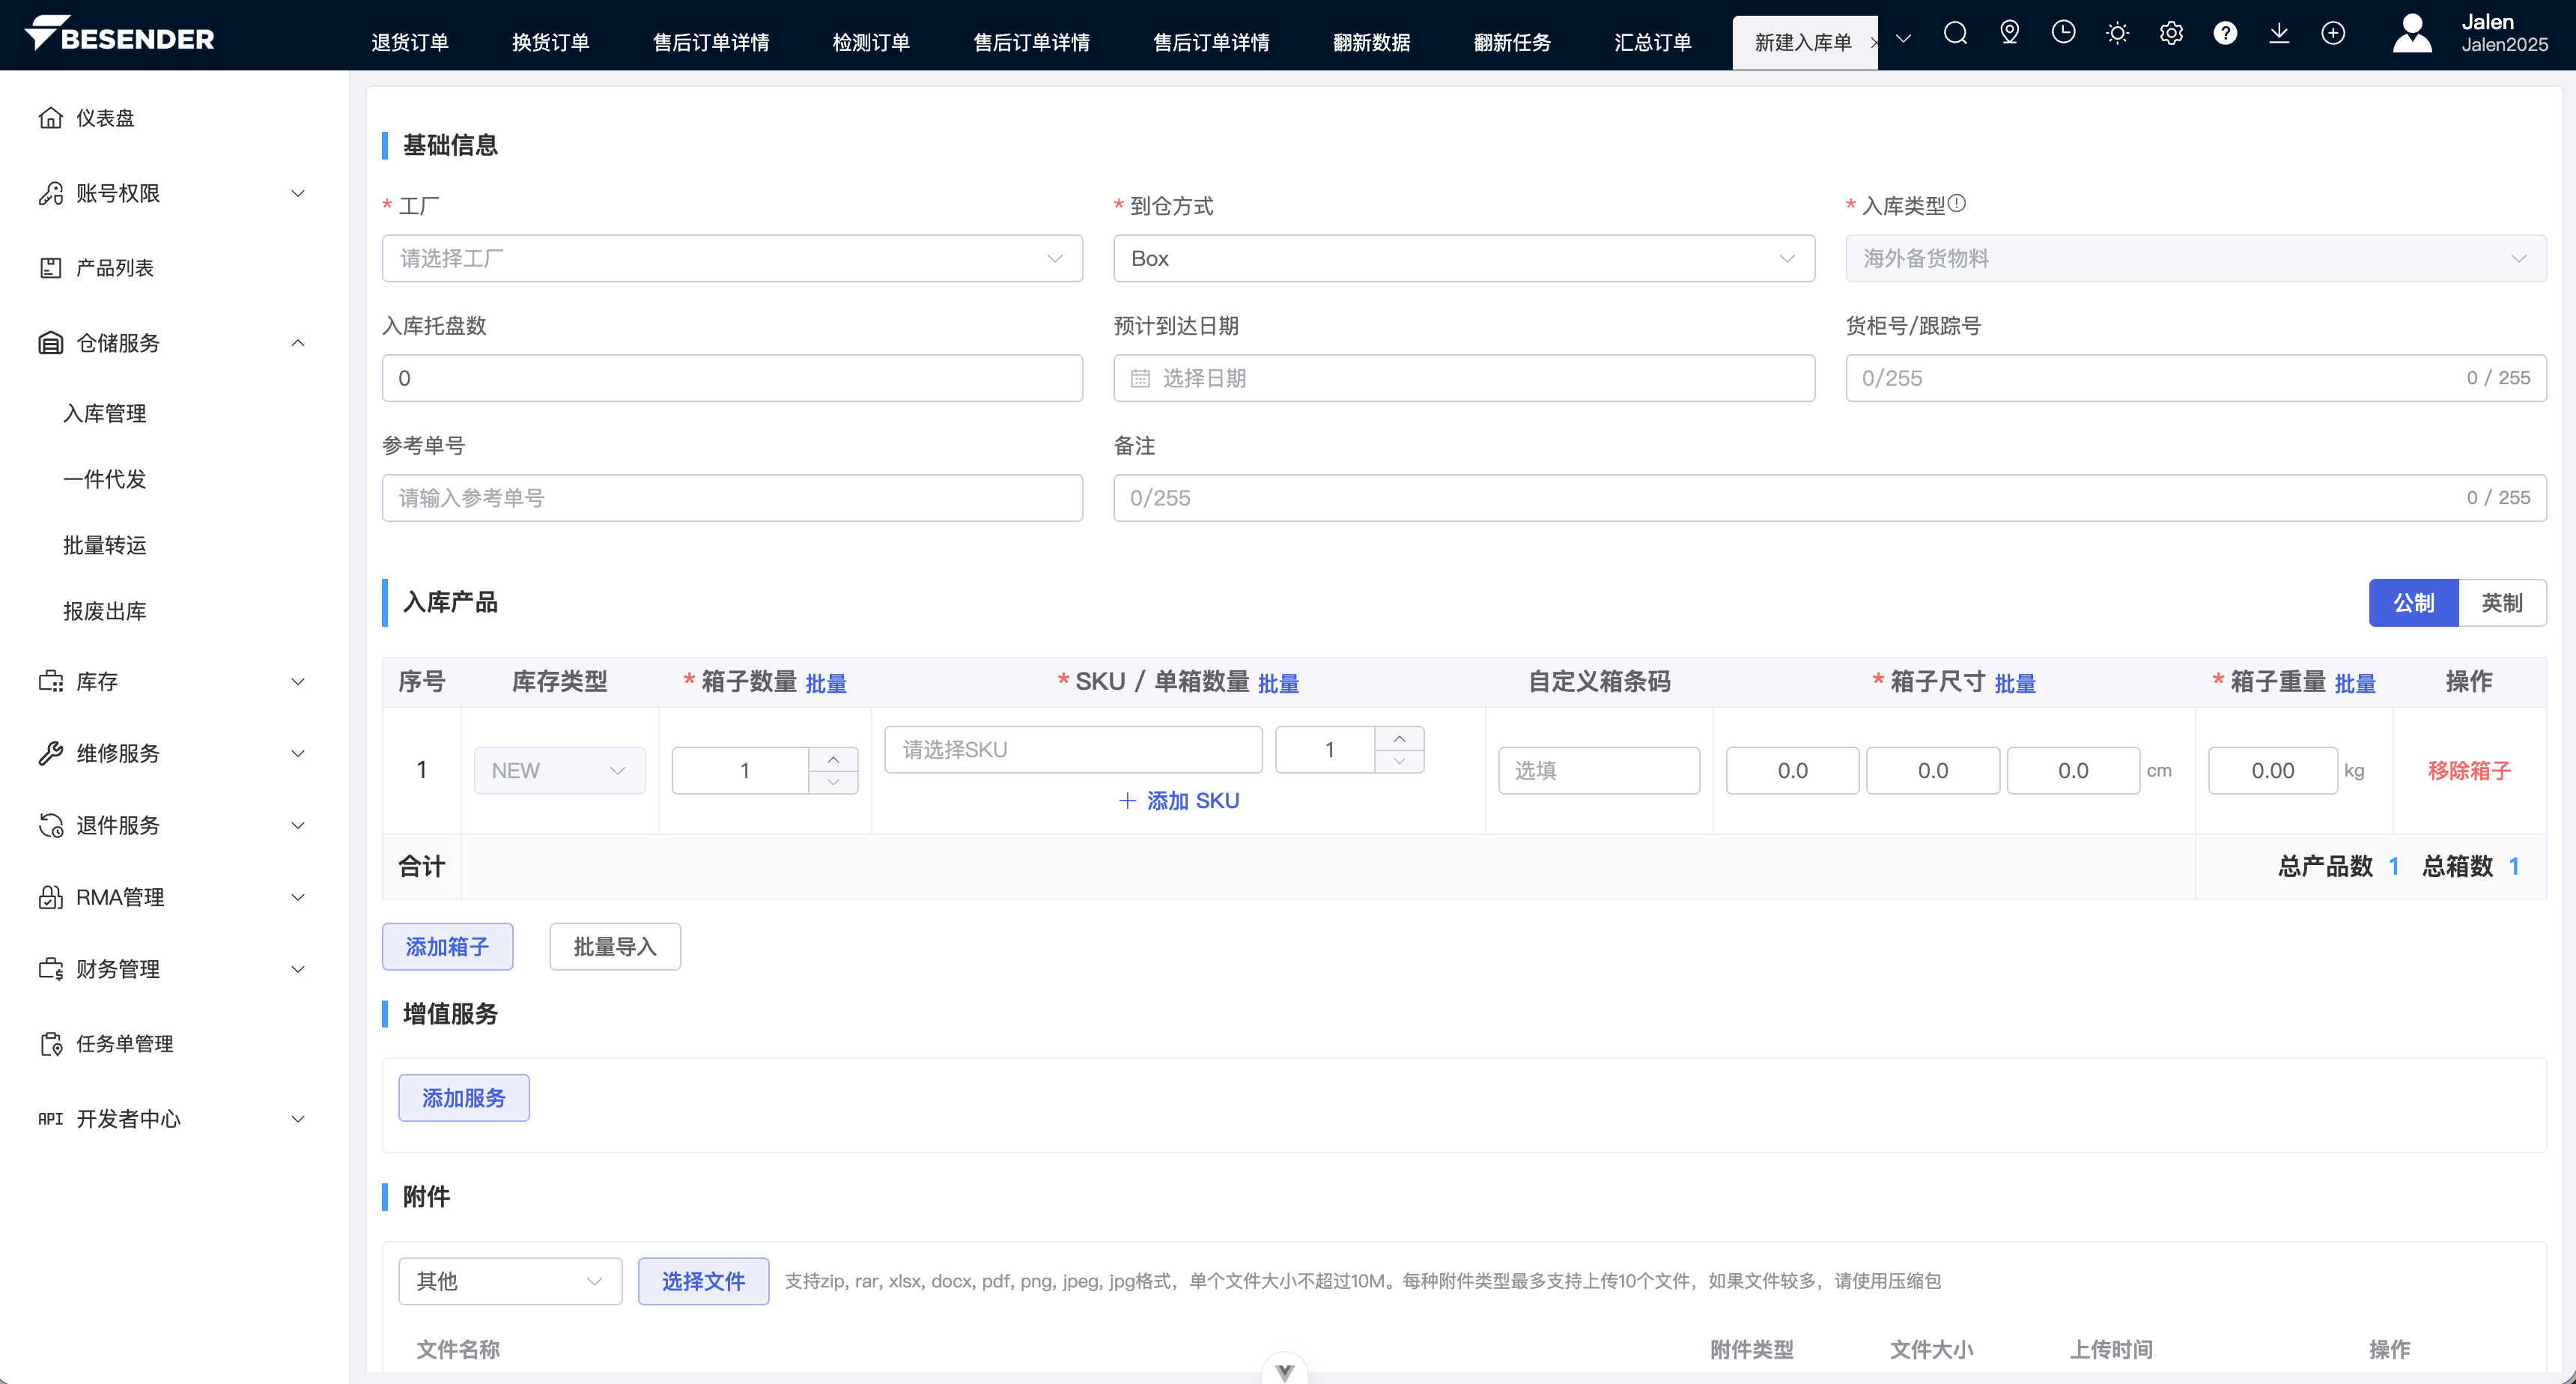Open the clock history icon
2576x1384 pixels.
2063,34
